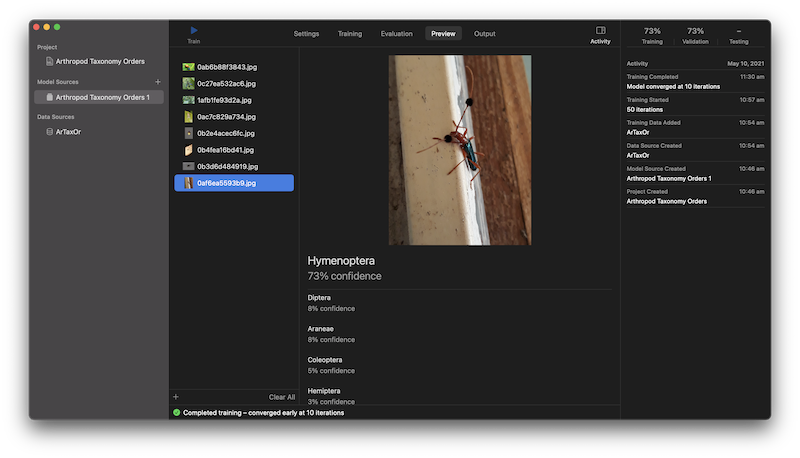Switch to the Settings tab
The width and height of the screenshot is (800, 458).
tap(306, 34)
